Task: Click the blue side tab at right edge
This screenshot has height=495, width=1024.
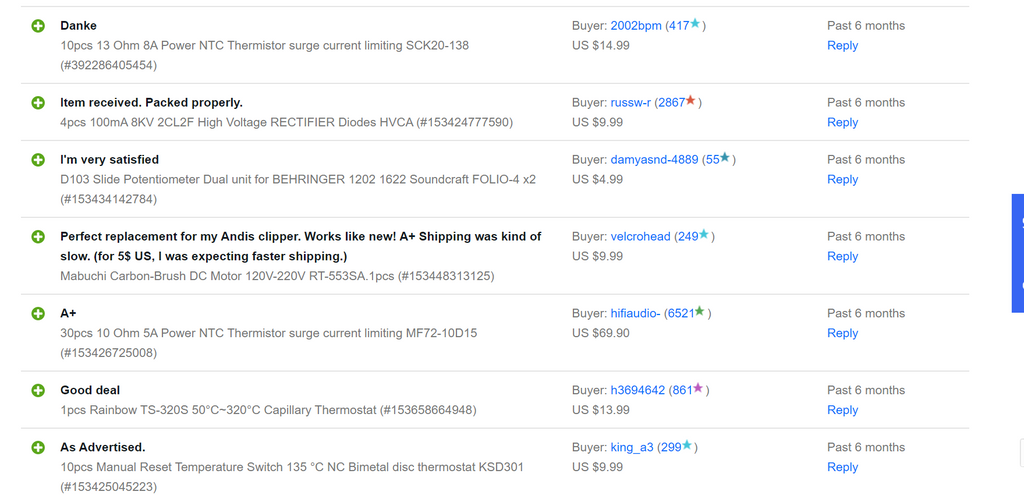Action: pos(1018,253)
